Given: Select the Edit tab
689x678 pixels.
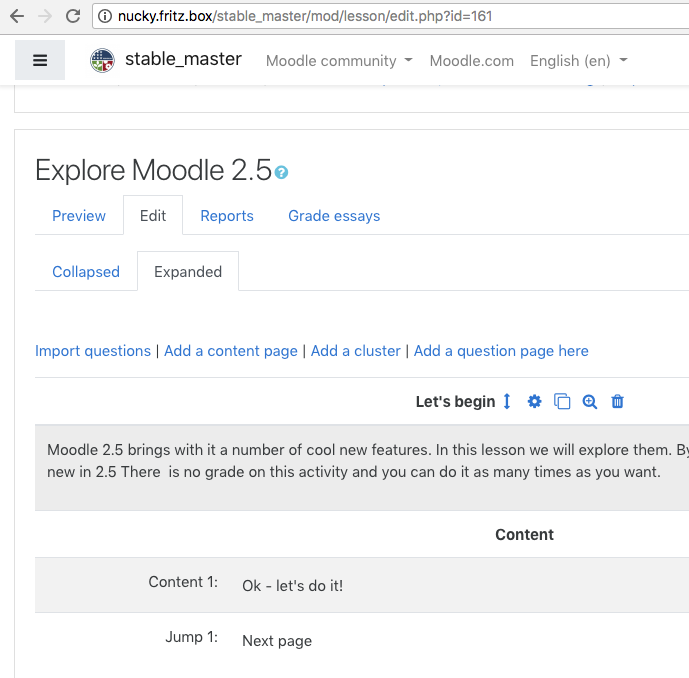Looking at the screenshot, I should click(153, 216).
